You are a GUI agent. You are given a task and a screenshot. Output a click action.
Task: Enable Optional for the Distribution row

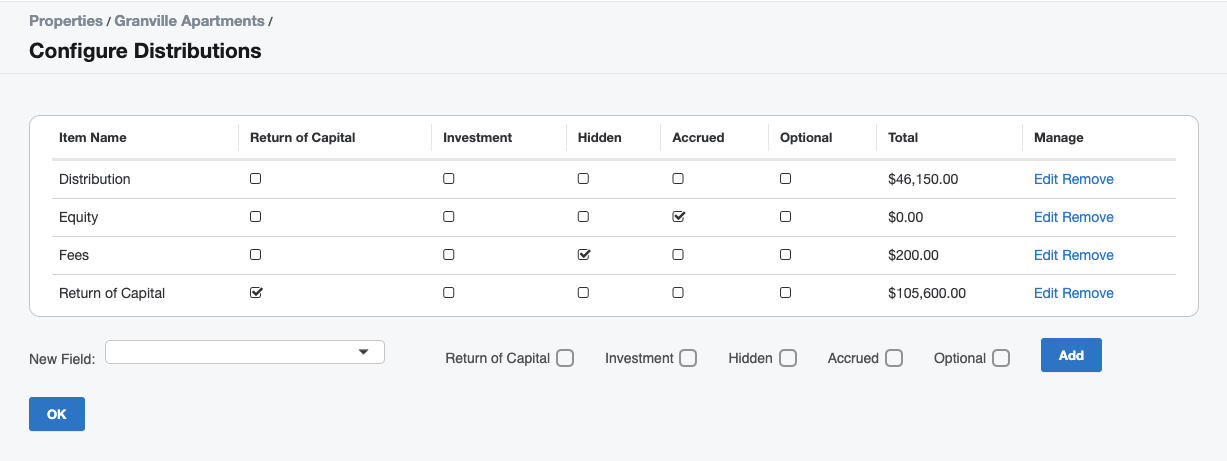click(x=786, y=179)
